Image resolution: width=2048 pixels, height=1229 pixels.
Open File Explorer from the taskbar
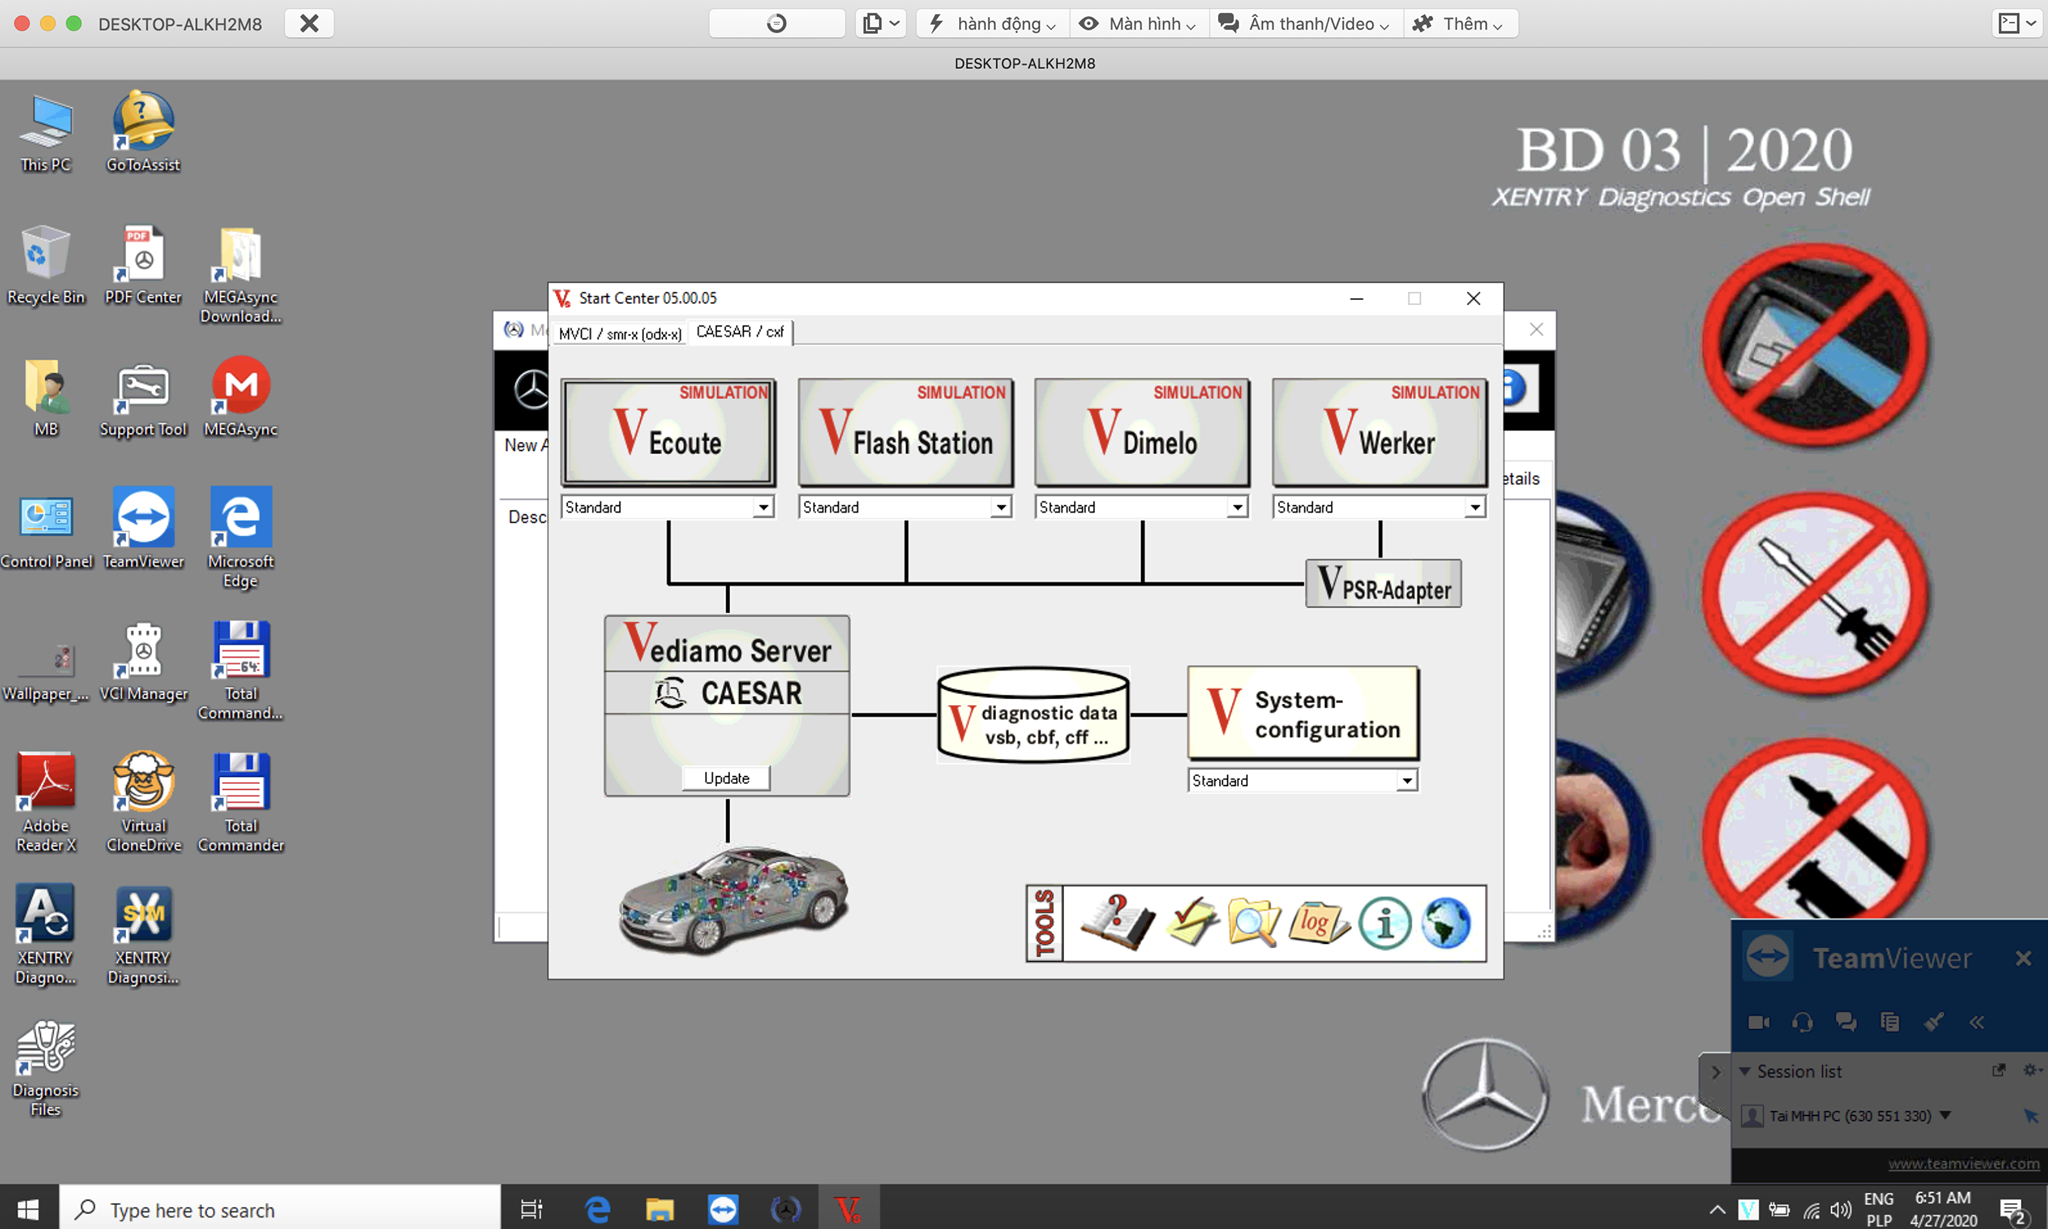[x=660, y=1209]
